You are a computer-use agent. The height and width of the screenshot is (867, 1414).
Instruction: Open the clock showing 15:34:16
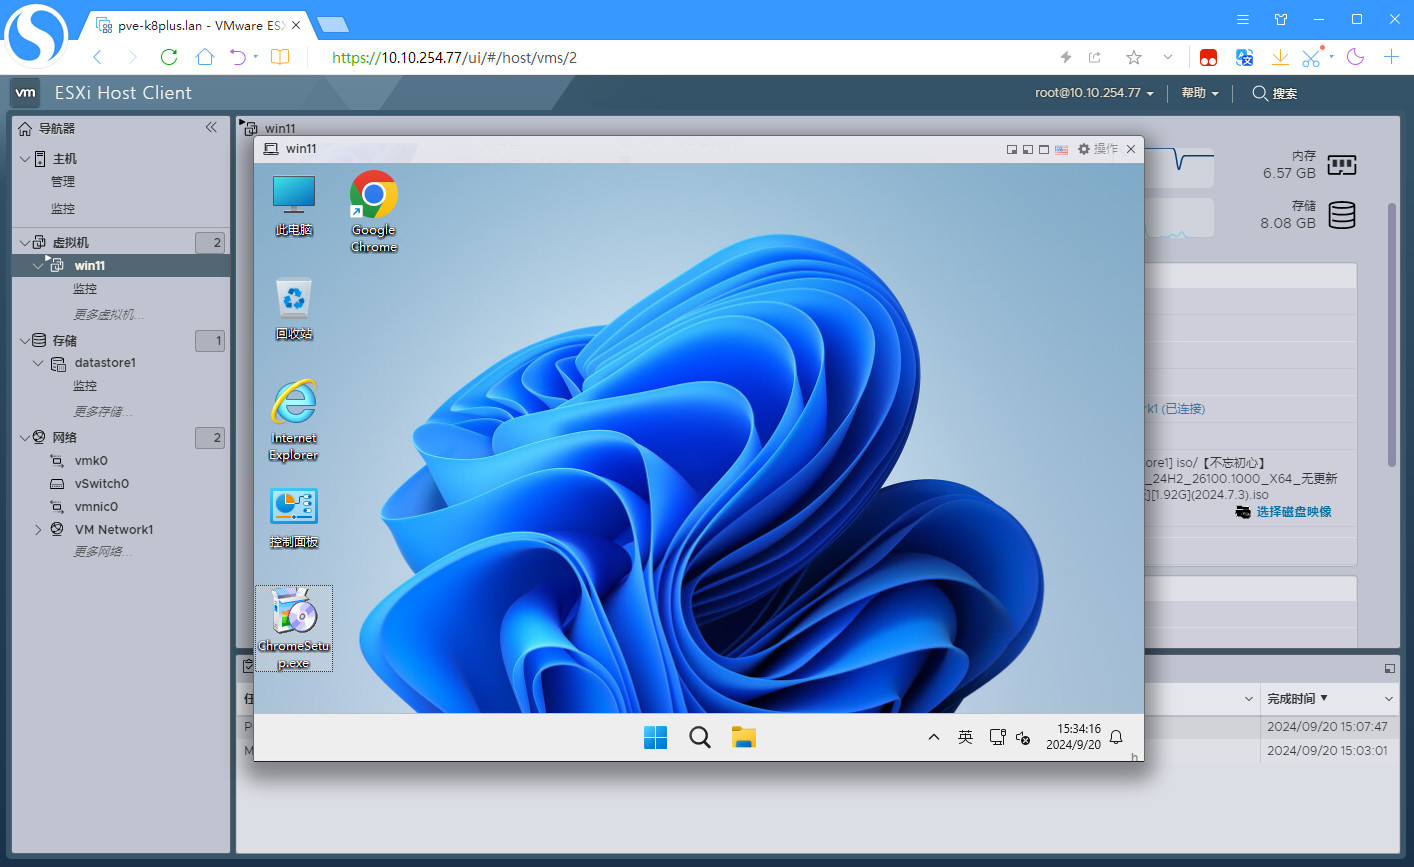(x=1073, y=737)
